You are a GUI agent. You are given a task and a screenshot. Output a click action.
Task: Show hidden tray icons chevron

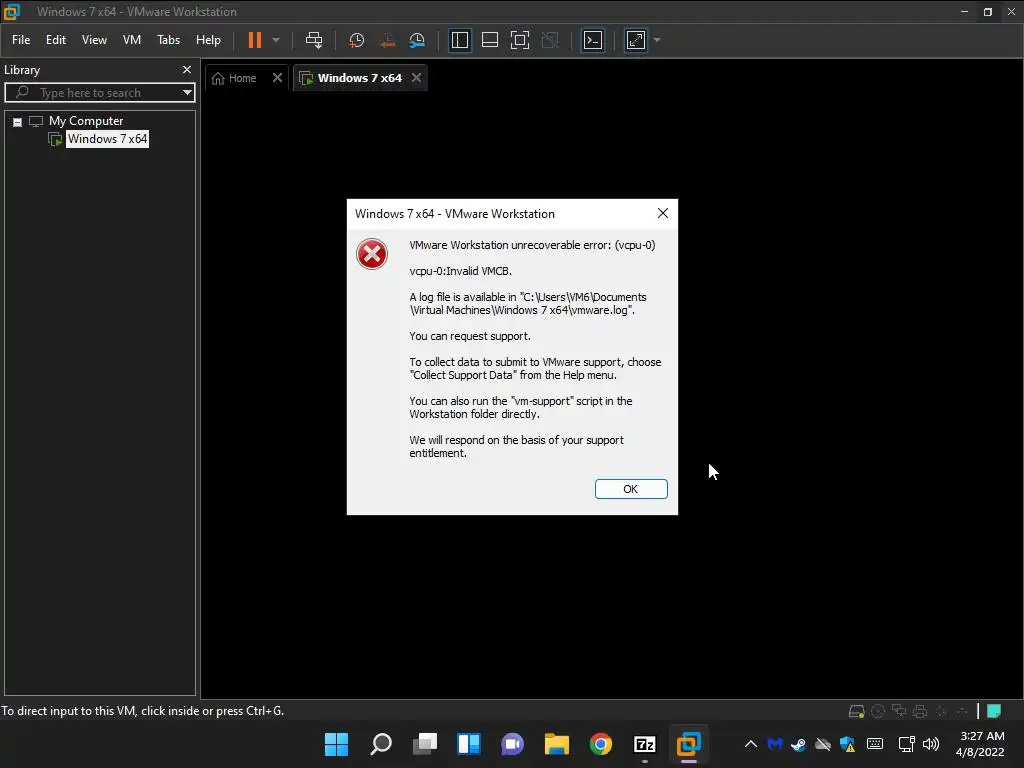point(751,744)
